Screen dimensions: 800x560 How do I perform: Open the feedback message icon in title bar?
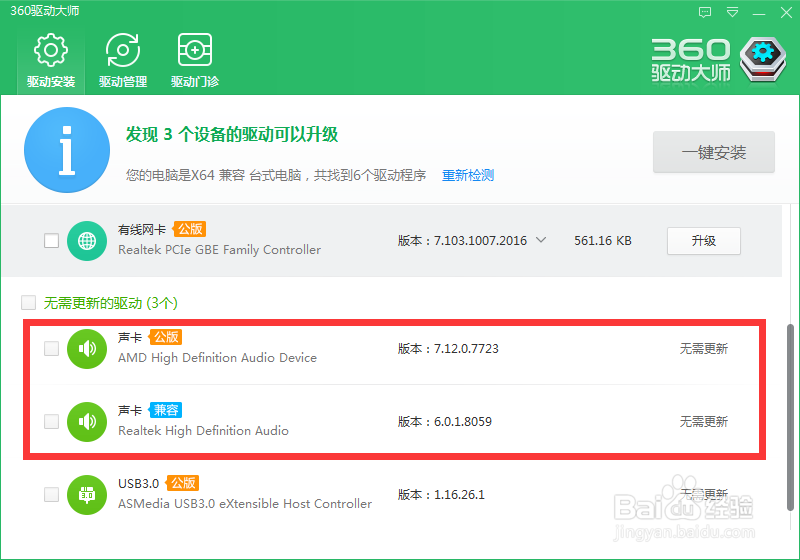click(705, 12)
